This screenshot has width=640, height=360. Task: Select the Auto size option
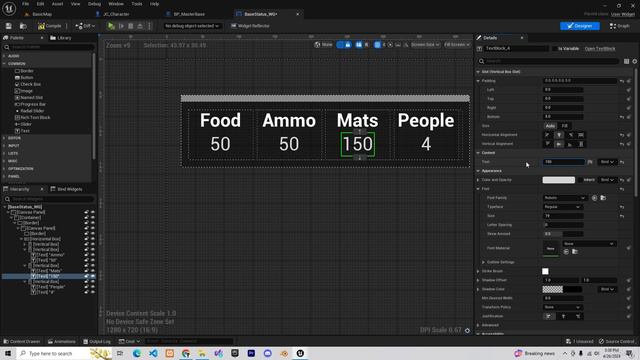click(550, 126)
